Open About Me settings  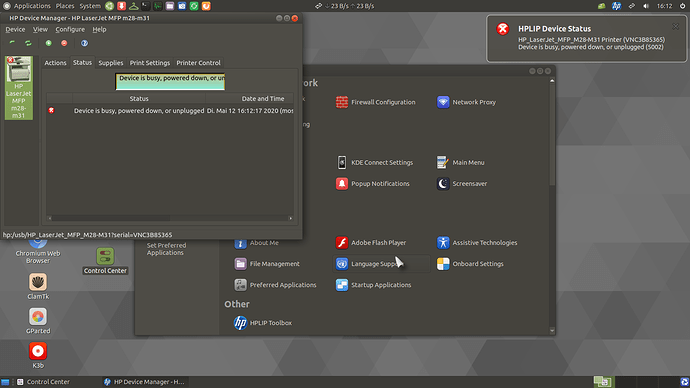[x=256, y=242]
